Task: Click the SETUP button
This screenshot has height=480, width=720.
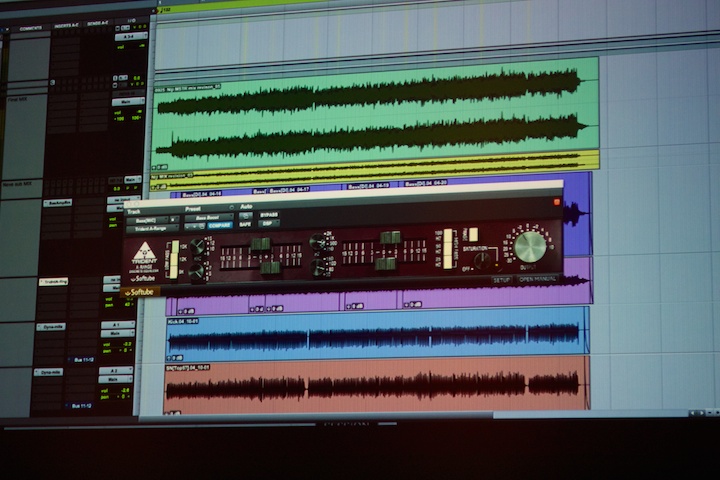Action: (502, 280)
